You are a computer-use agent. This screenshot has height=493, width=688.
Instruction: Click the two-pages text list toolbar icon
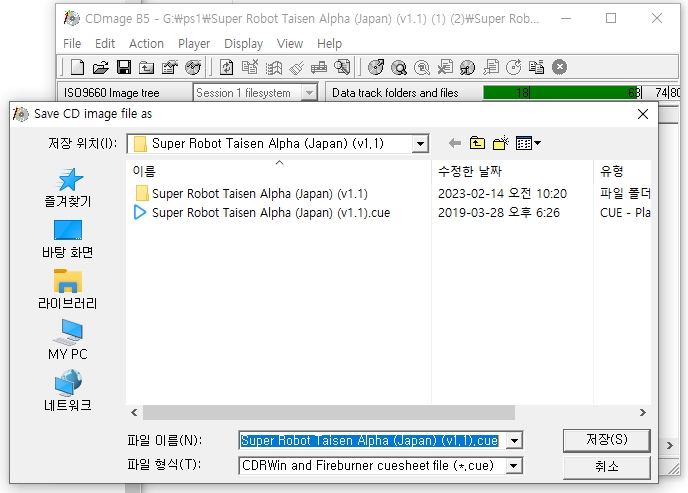click(x=536, y=67)
